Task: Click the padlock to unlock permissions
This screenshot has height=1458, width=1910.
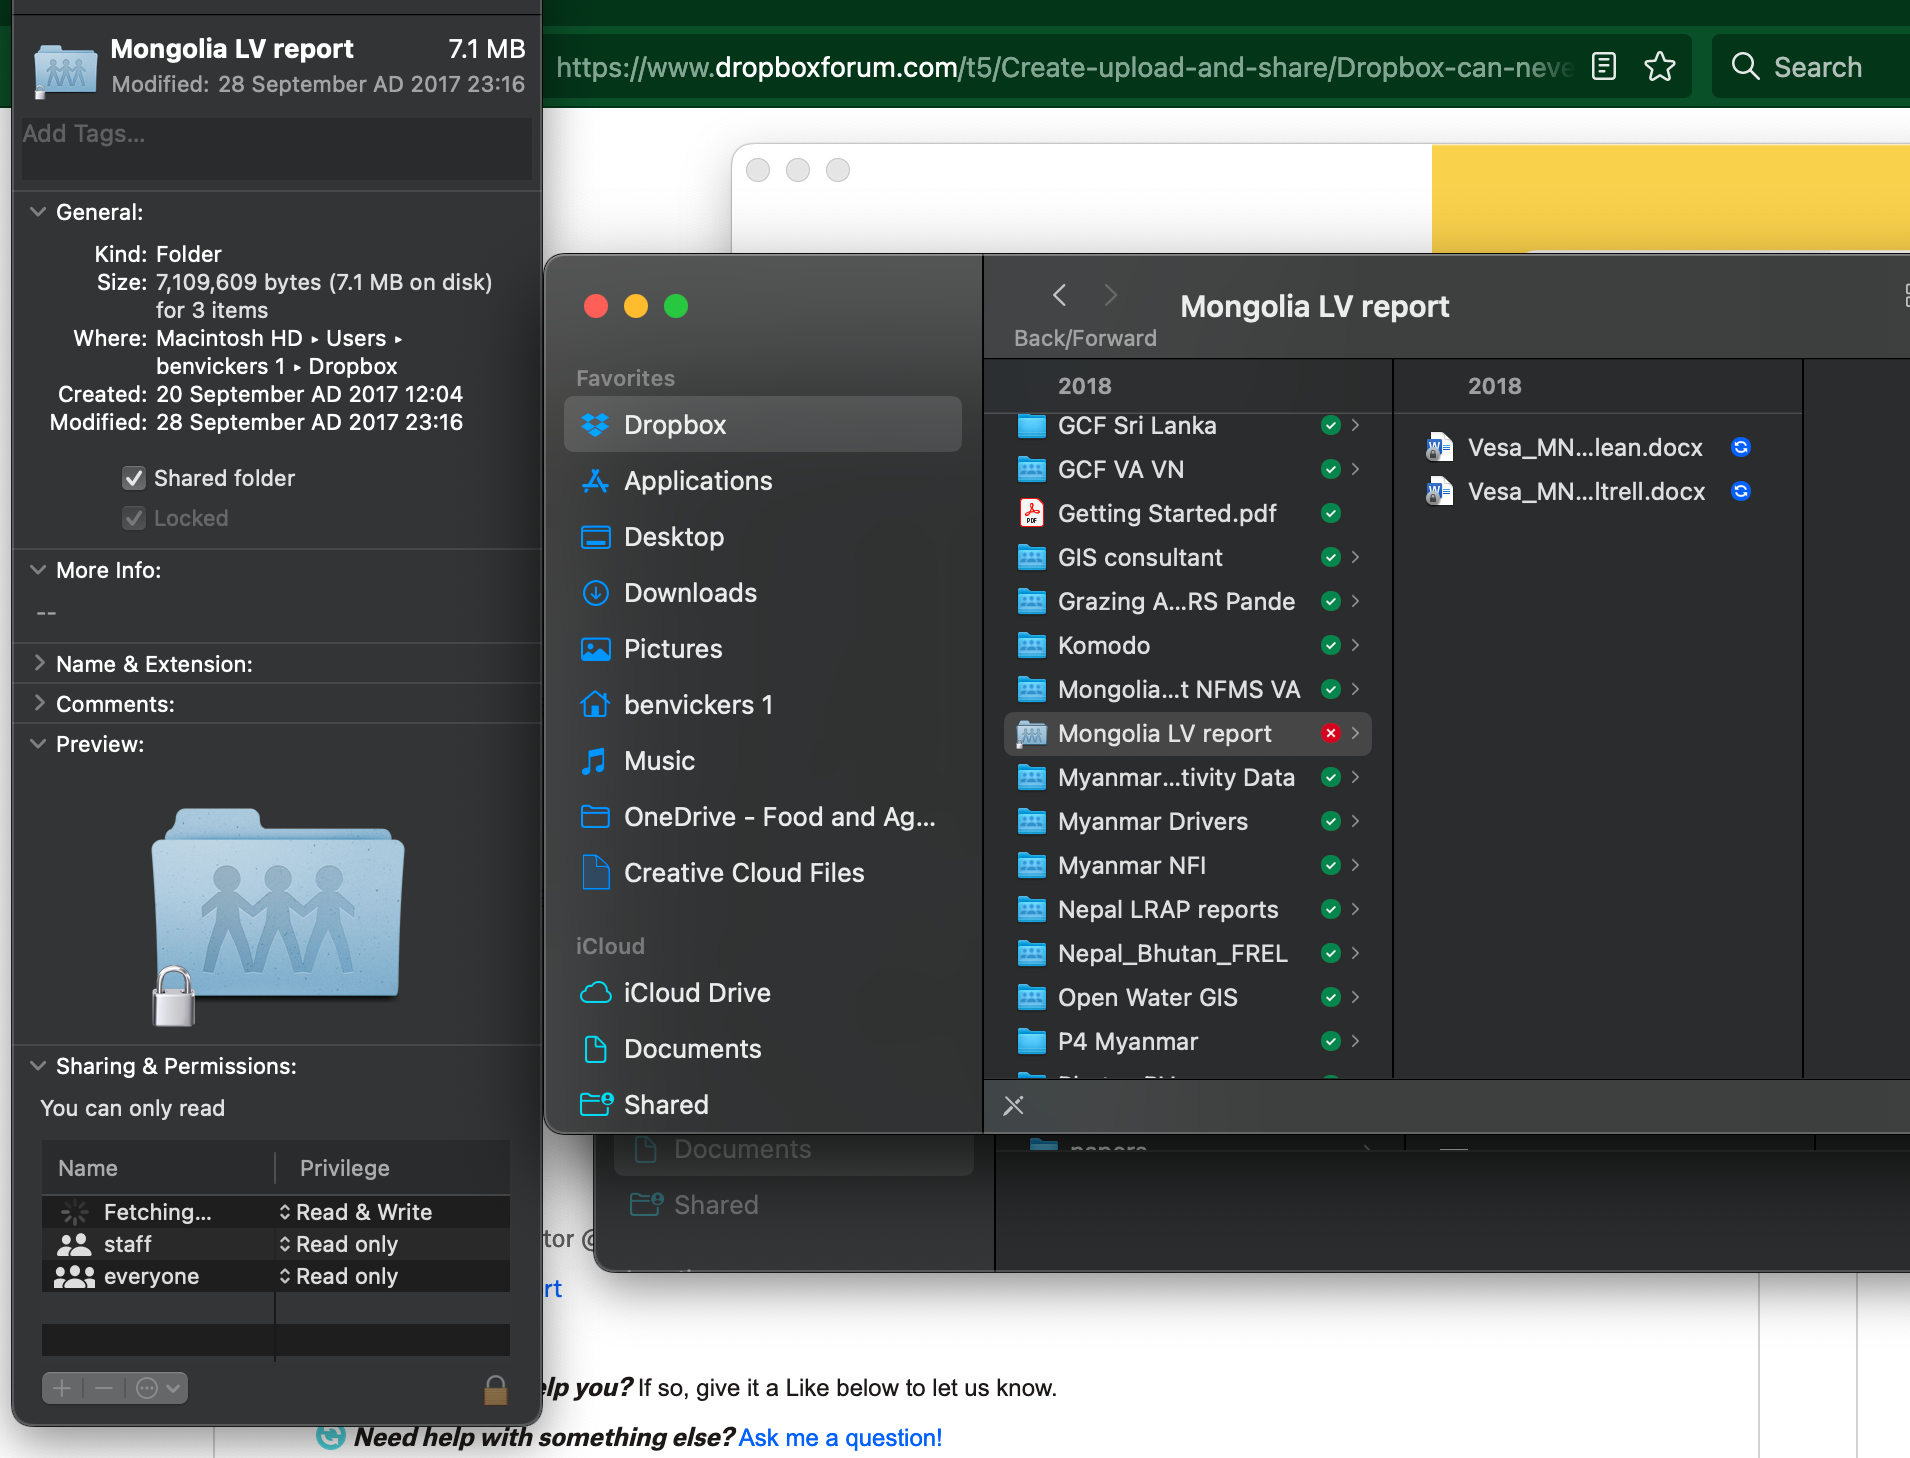Action: [x=495, y=1389]
